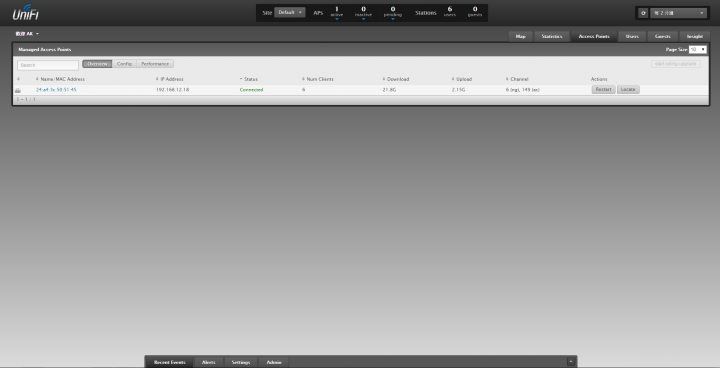Expand the active APs indicator
720x368 pixels.
[337, 13]
